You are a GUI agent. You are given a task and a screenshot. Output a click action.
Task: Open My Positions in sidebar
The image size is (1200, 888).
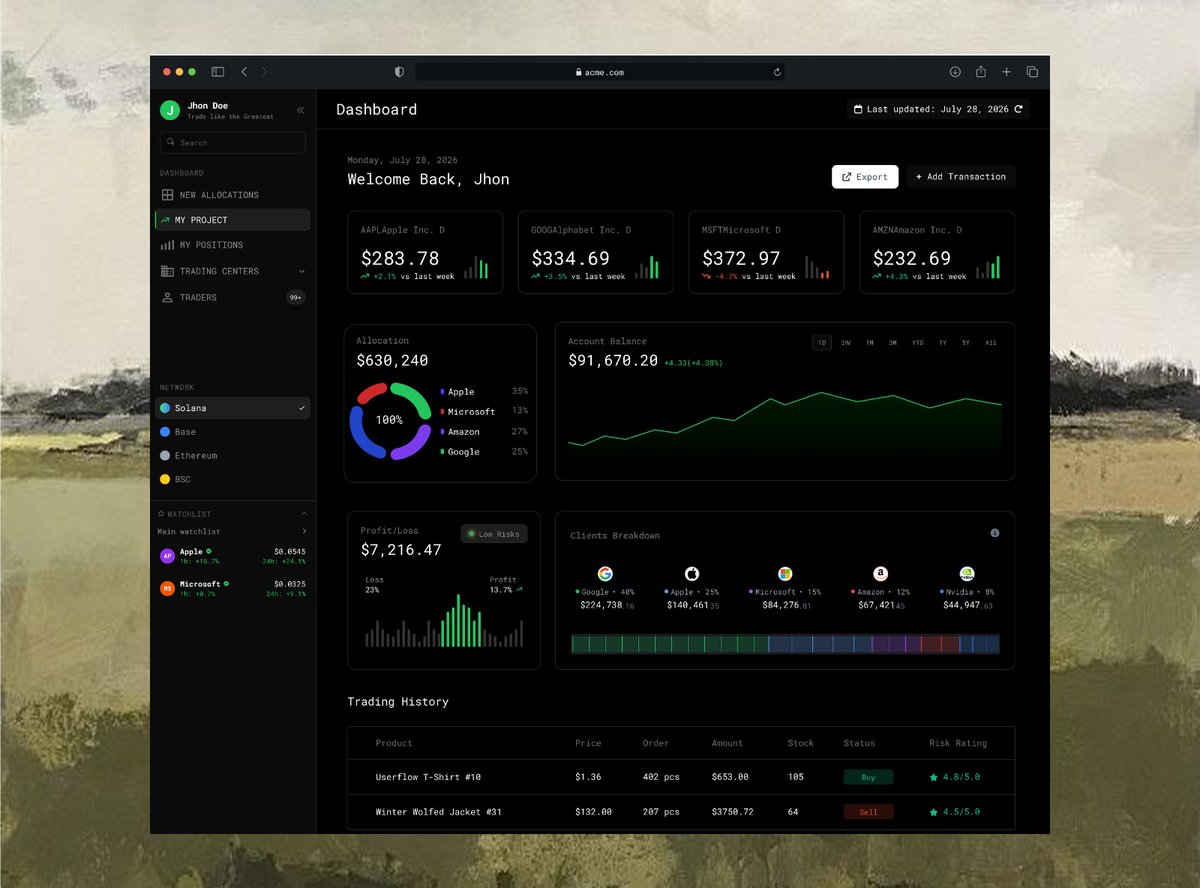pos(233,245)
